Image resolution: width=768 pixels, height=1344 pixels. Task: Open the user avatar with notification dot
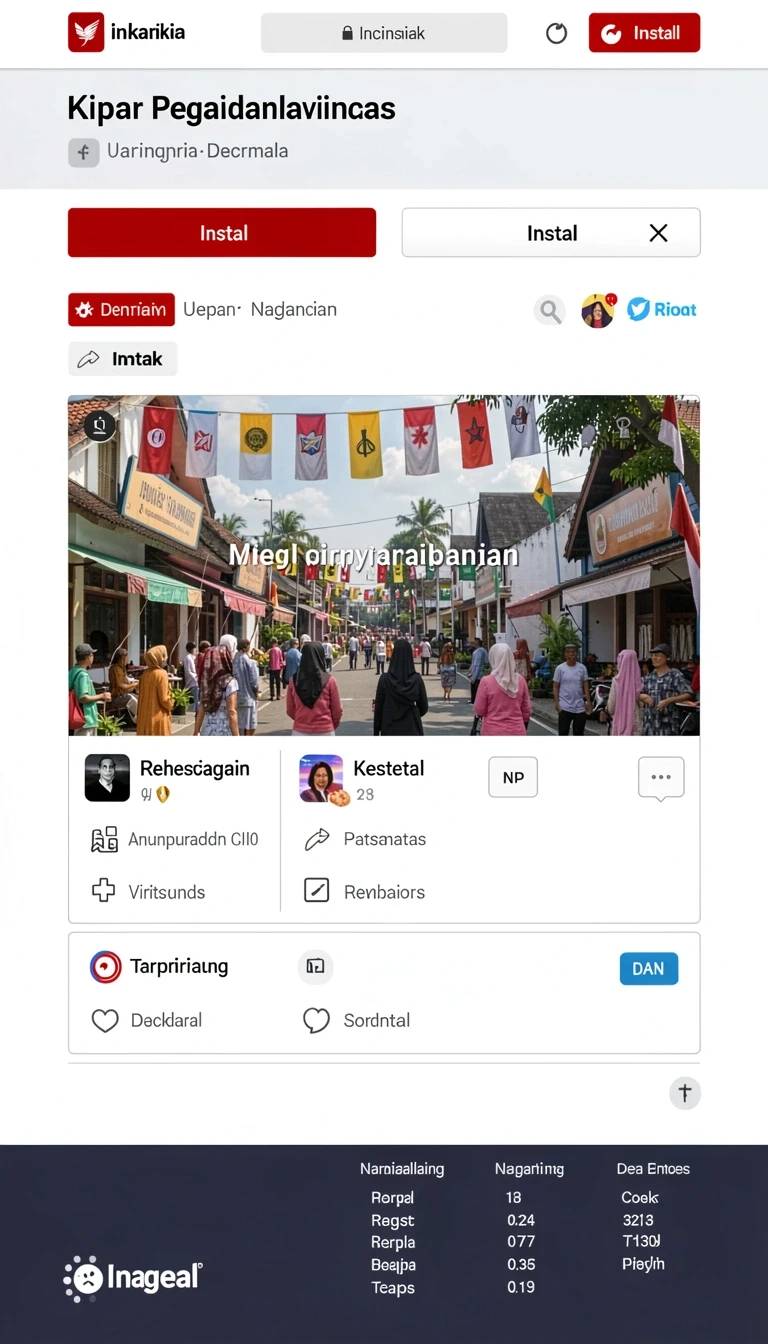(x=598, y=311)
